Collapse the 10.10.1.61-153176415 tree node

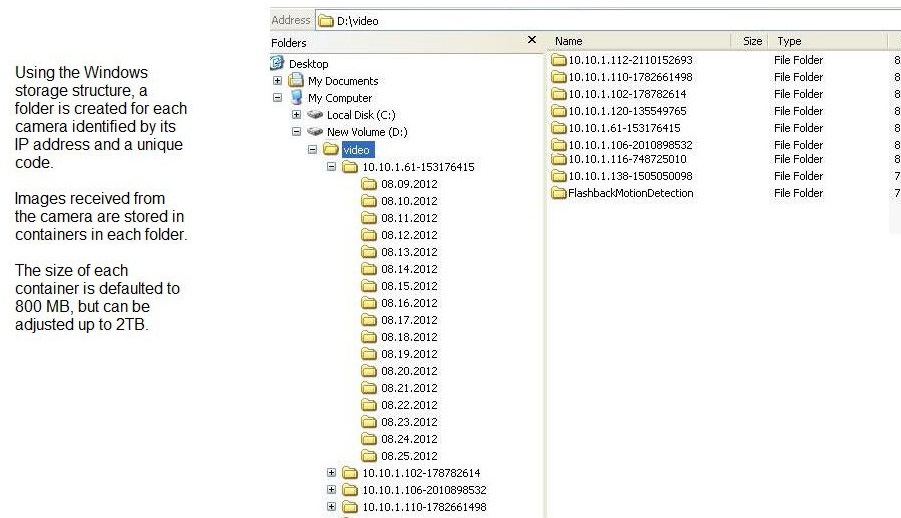click(332, 167)
